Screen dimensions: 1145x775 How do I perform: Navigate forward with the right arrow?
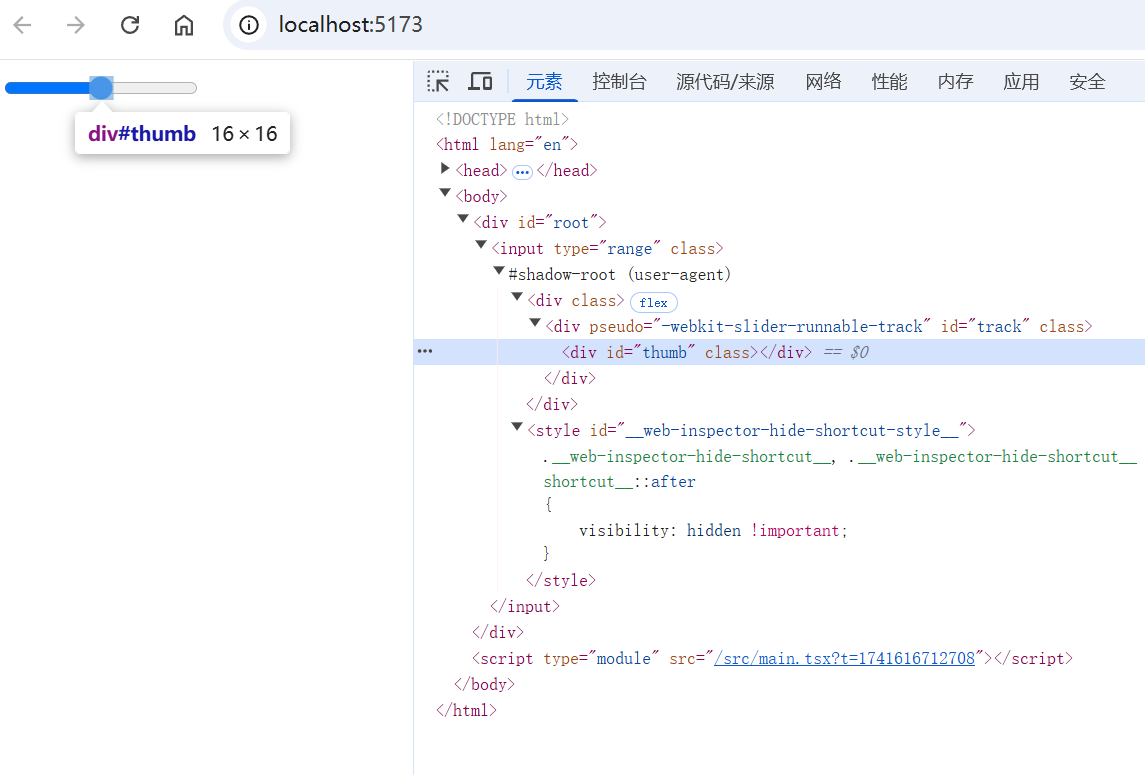tap(76, 25)
